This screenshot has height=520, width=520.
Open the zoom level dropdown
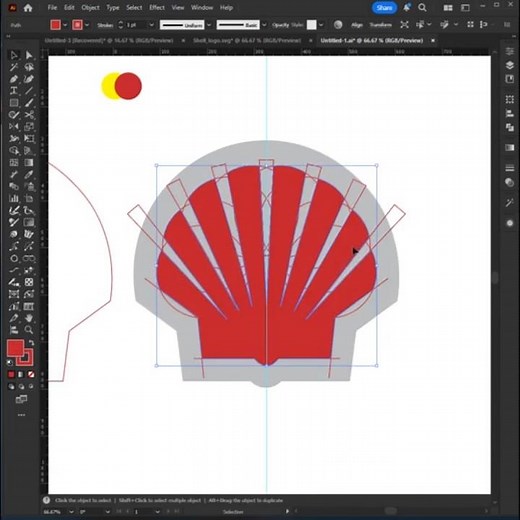click(x=71, y=512)
